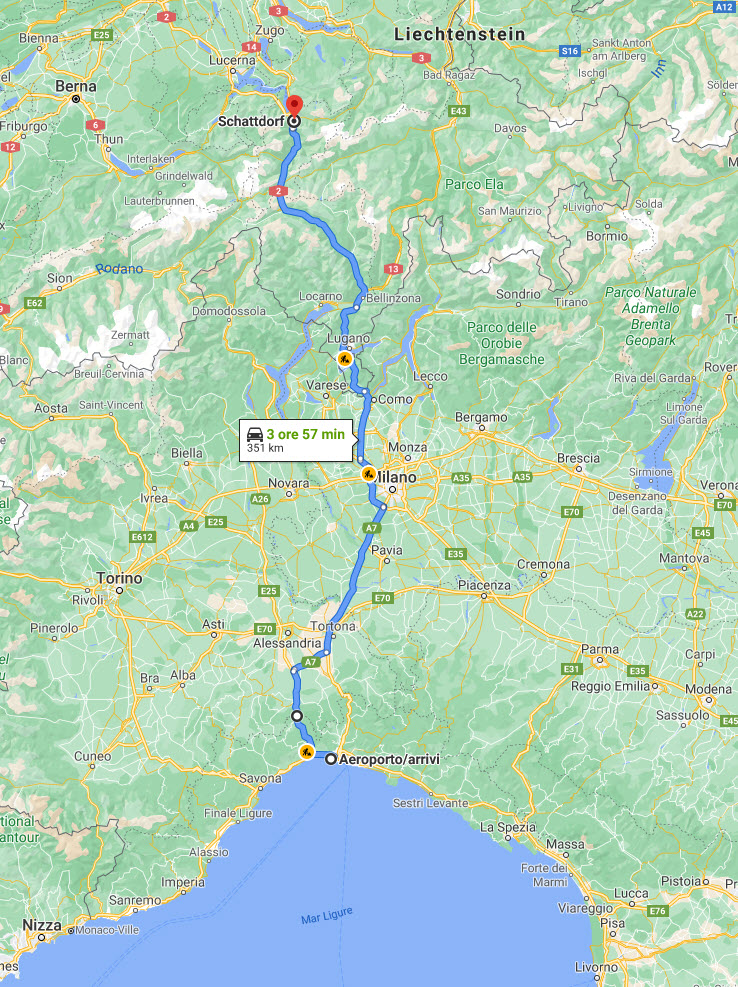Click the Parco delle Orobie Bergamasche label
The image size is (738, 987).
[501, 343]
